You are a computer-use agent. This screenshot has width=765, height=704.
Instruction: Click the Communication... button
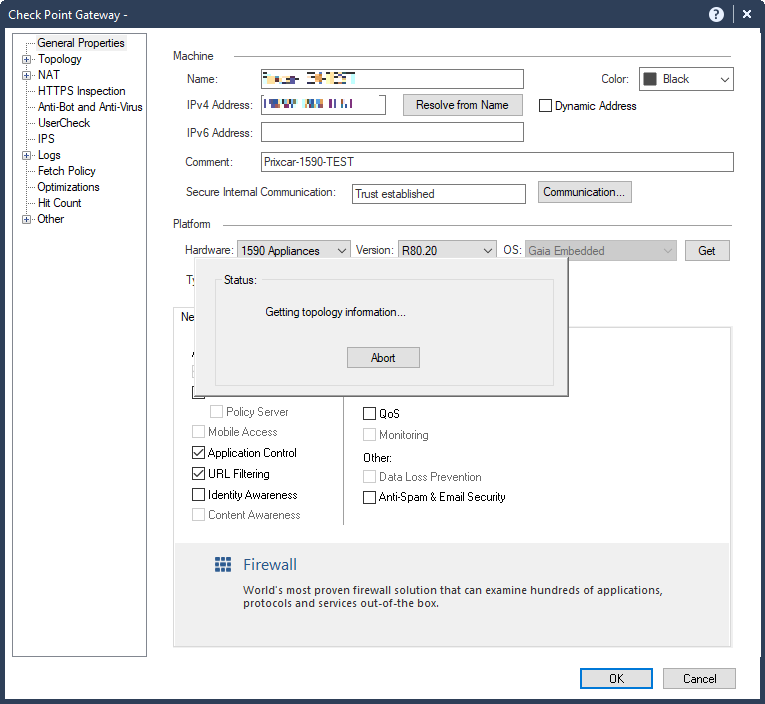[x=585, y=192]
